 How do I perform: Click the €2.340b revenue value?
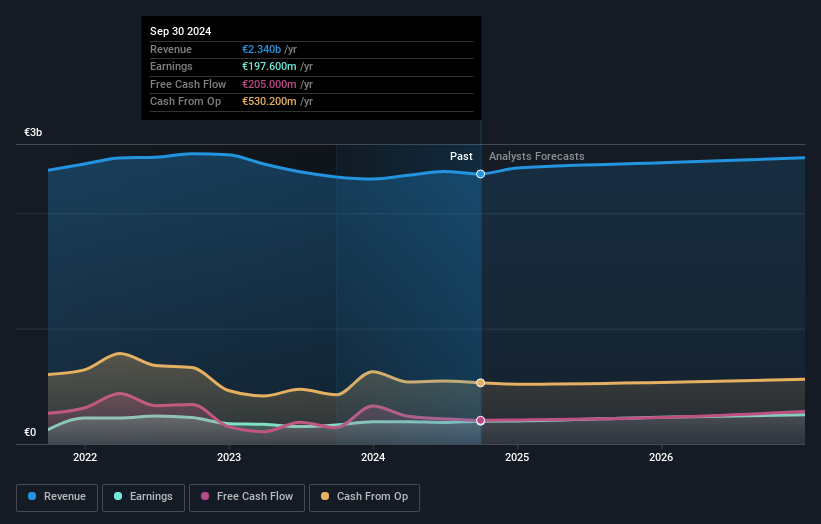click(261, 49)
